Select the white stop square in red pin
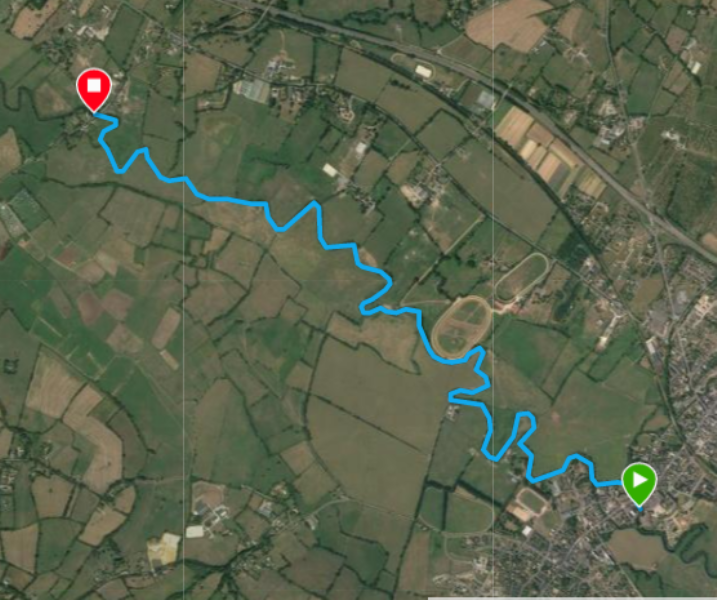The image size is (717, 600). click(94, 86)
